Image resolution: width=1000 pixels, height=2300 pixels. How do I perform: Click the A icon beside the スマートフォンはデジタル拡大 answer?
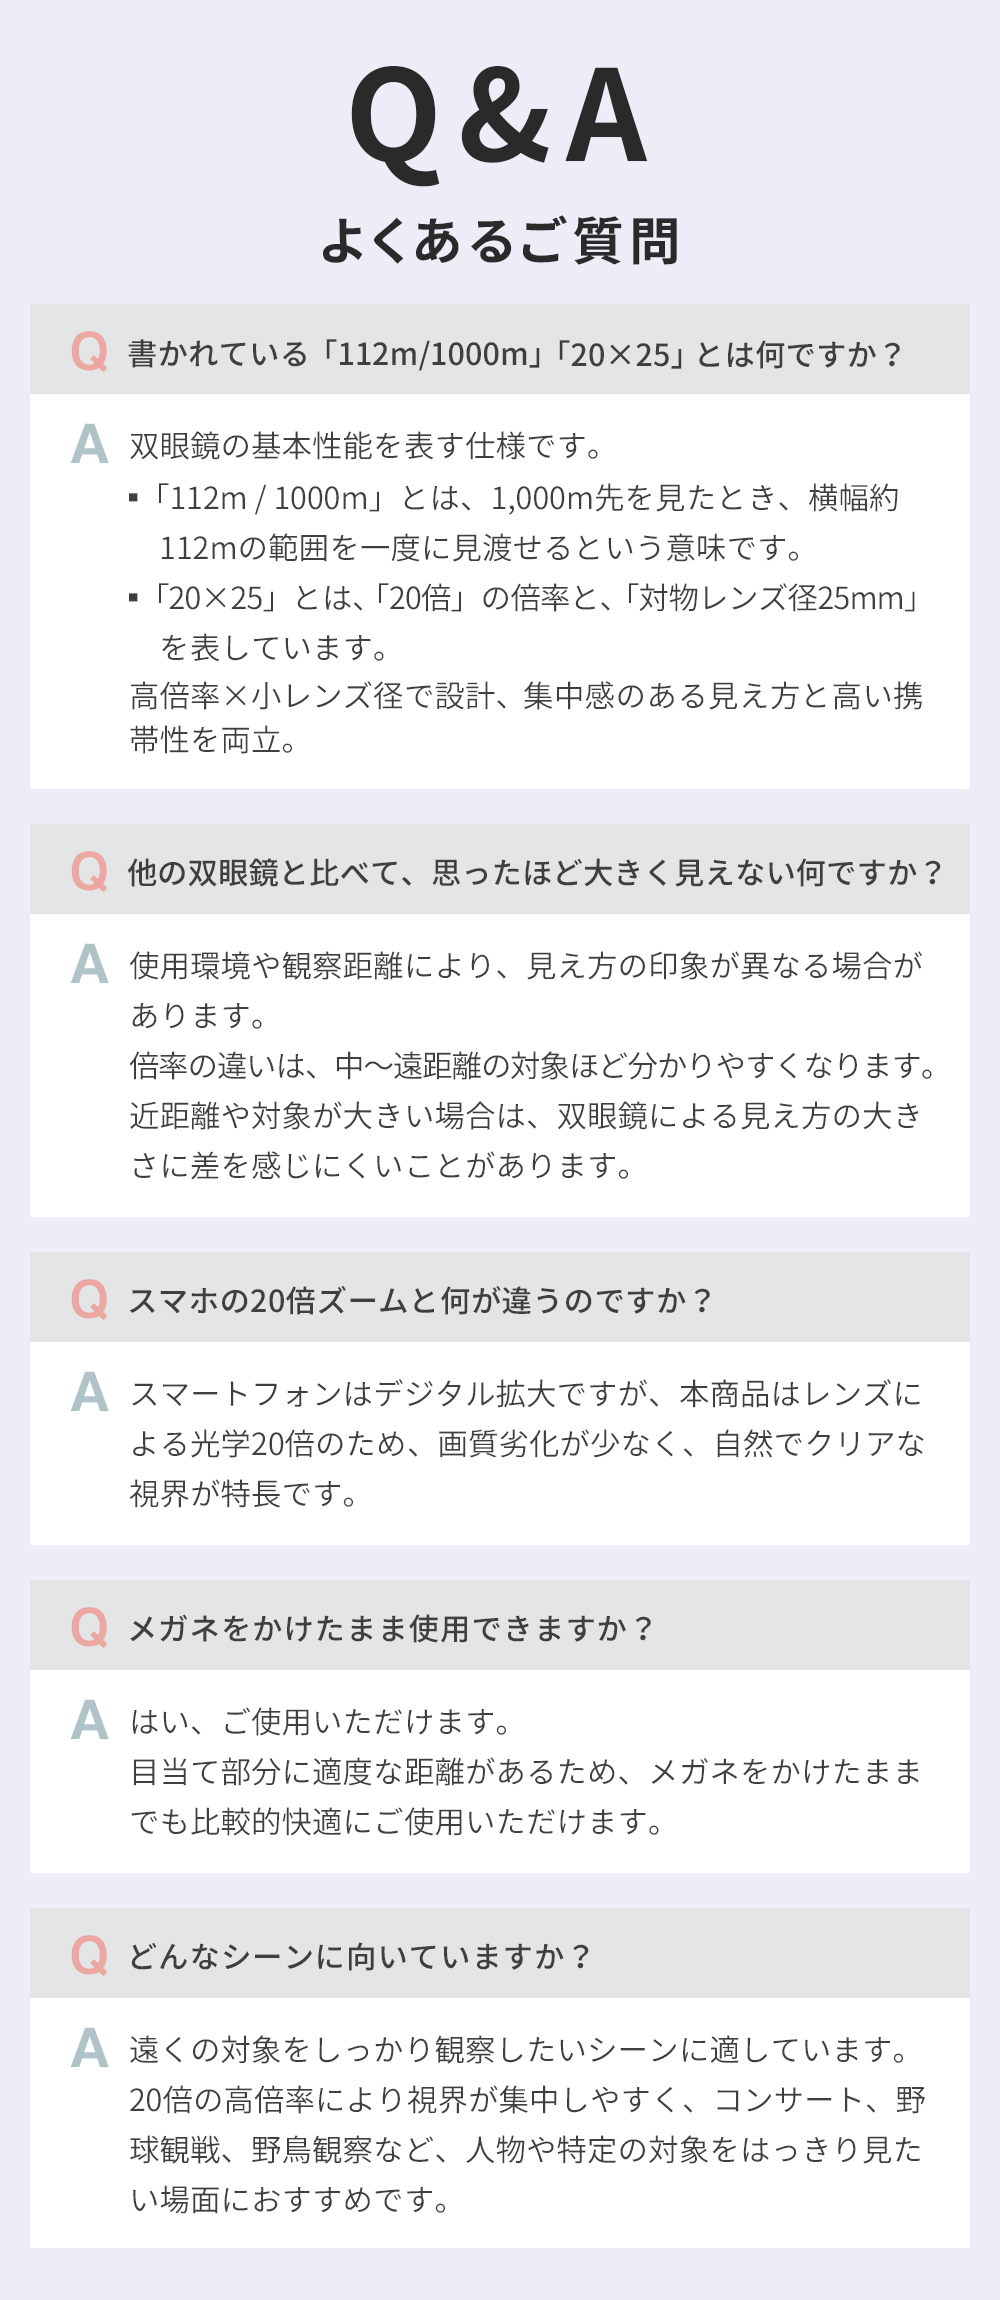(89, 1392)
